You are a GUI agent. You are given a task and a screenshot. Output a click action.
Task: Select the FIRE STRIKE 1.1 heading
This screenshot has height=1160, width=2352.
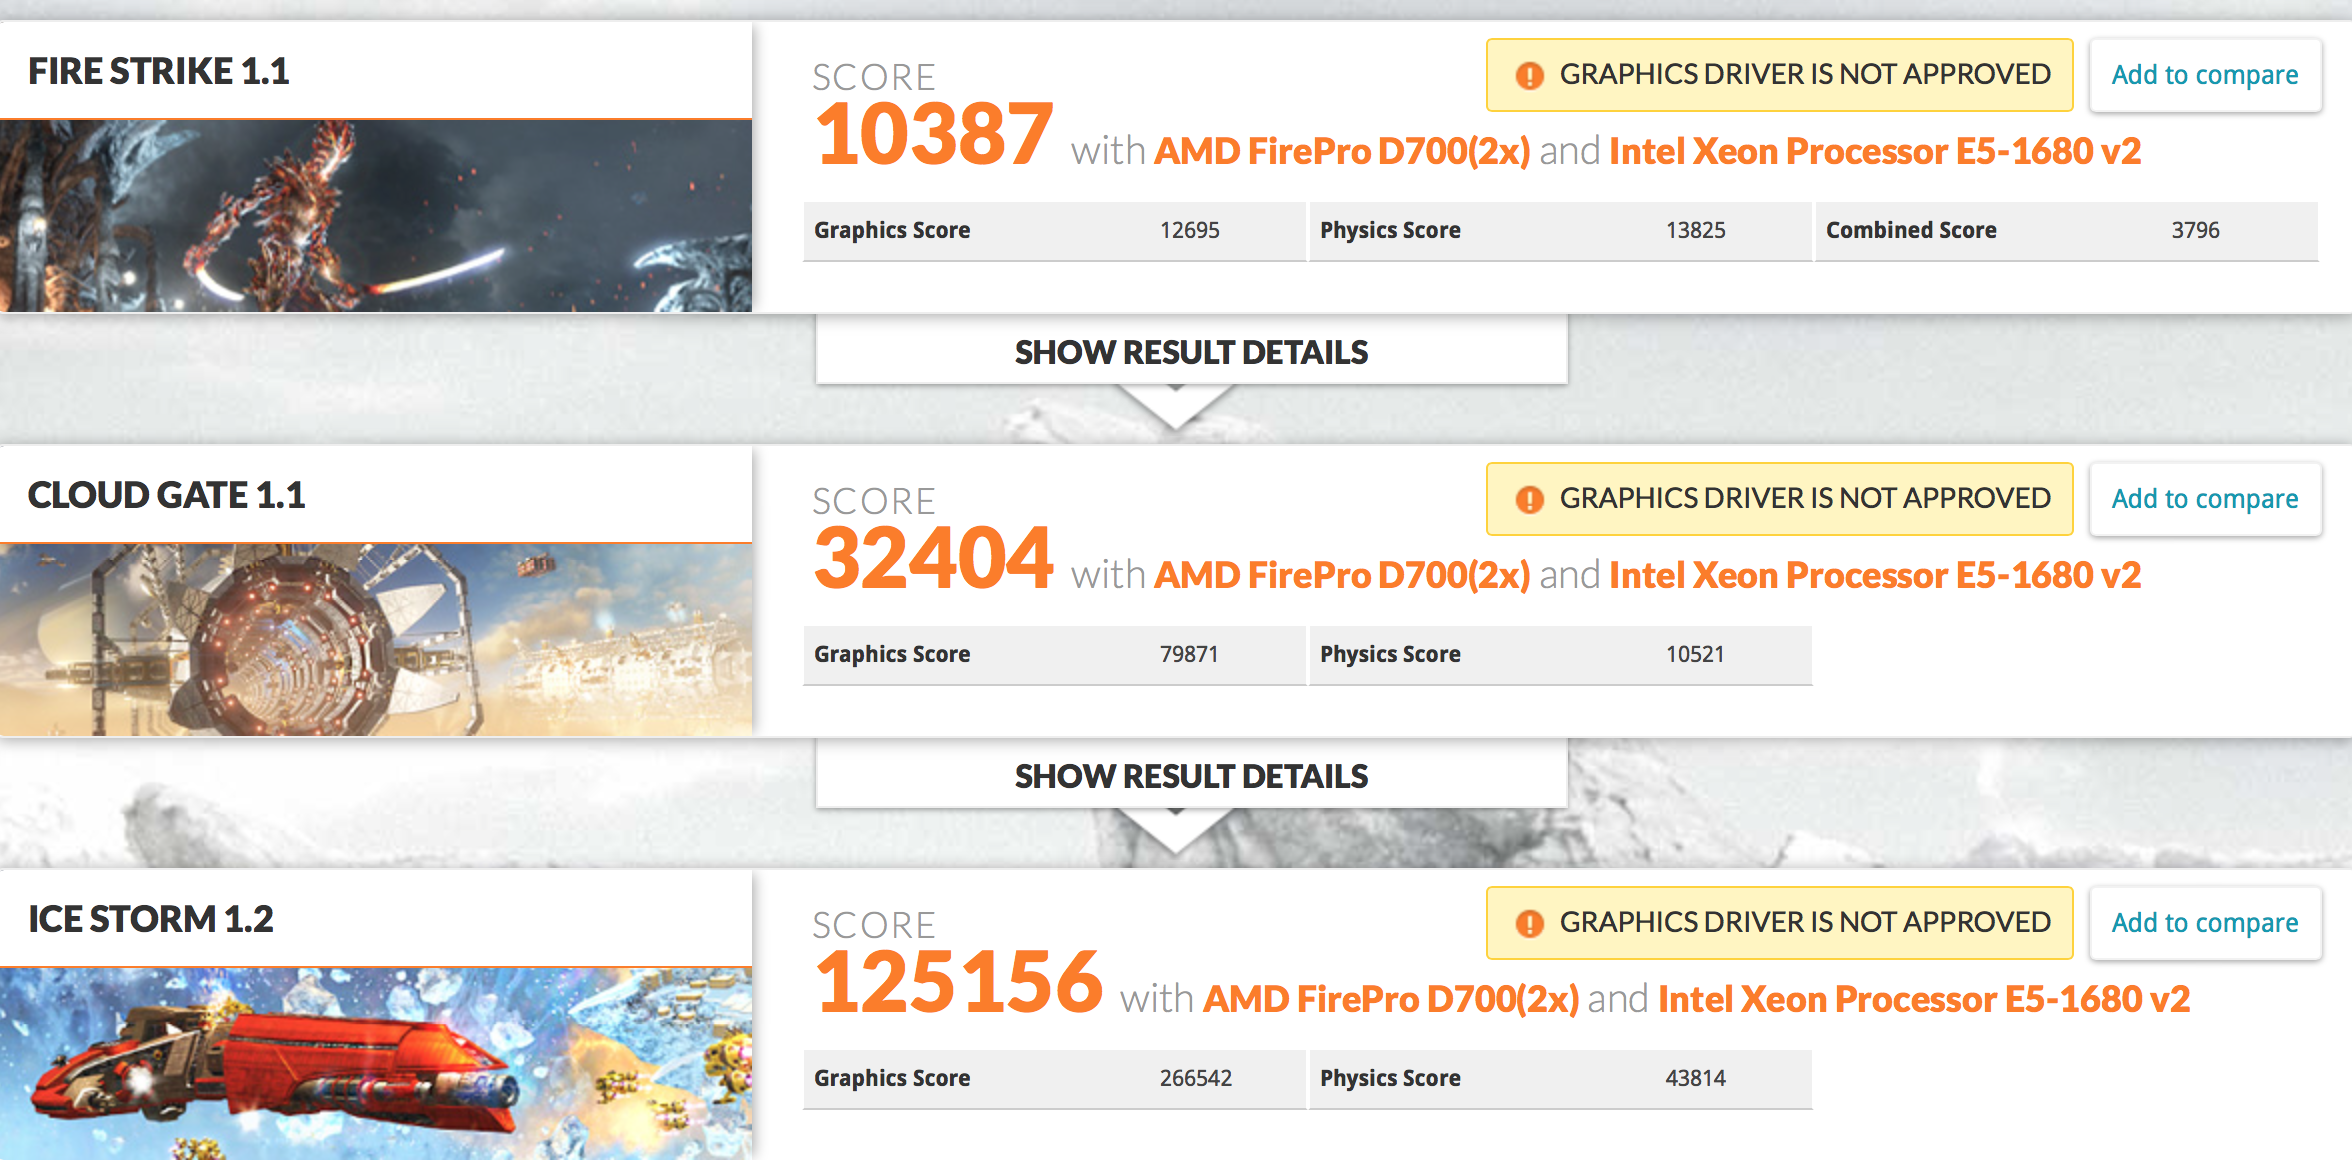click(158, 71)
